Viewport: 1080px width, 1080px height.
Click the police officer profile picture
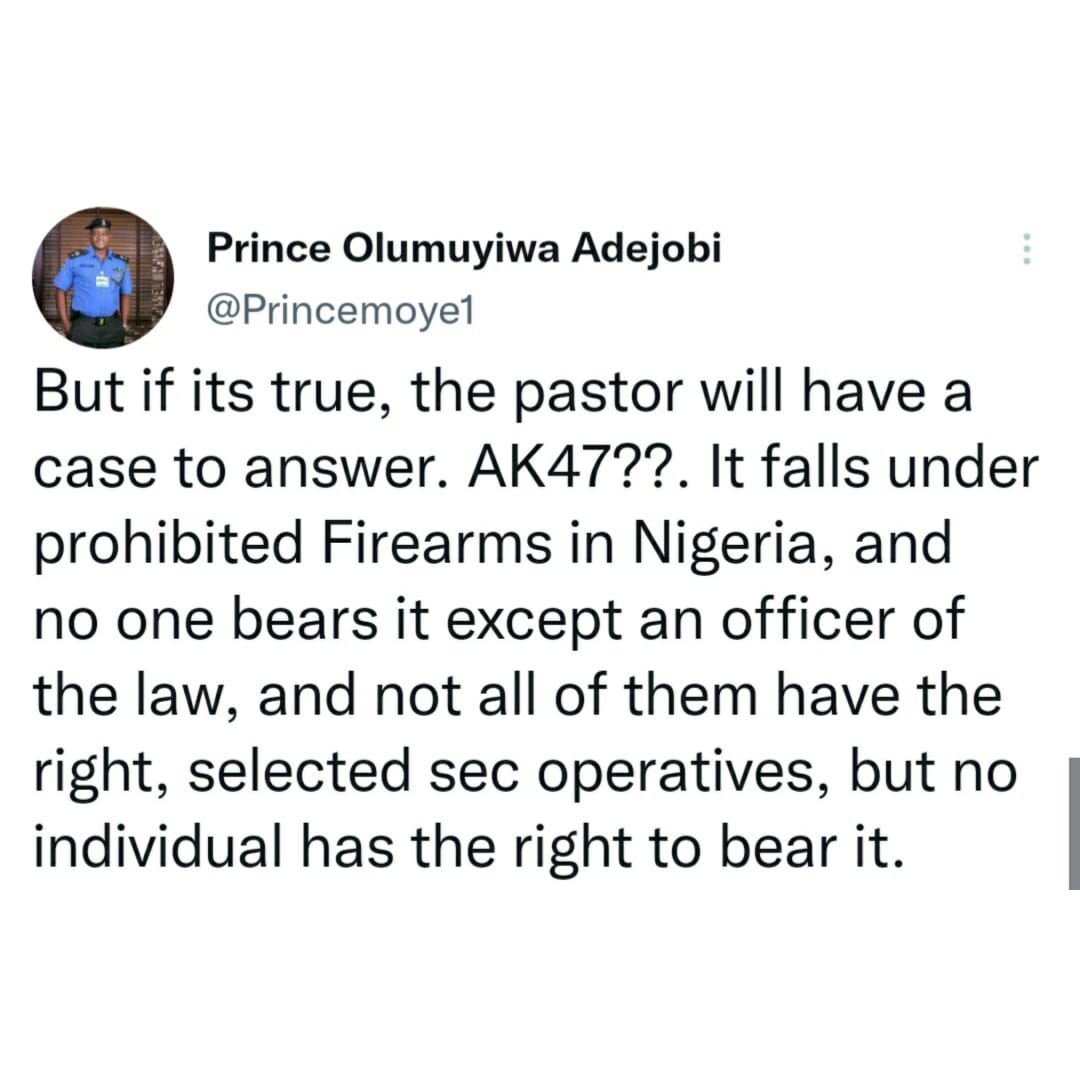pyautogui.click(x=102, y=278)
